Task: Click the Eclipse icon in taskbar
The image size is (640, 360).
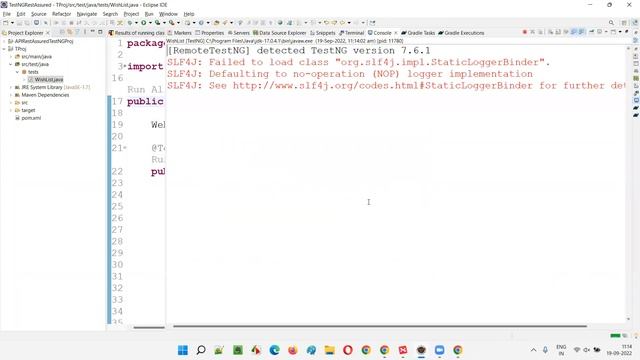Action: [x=421, y=350]
